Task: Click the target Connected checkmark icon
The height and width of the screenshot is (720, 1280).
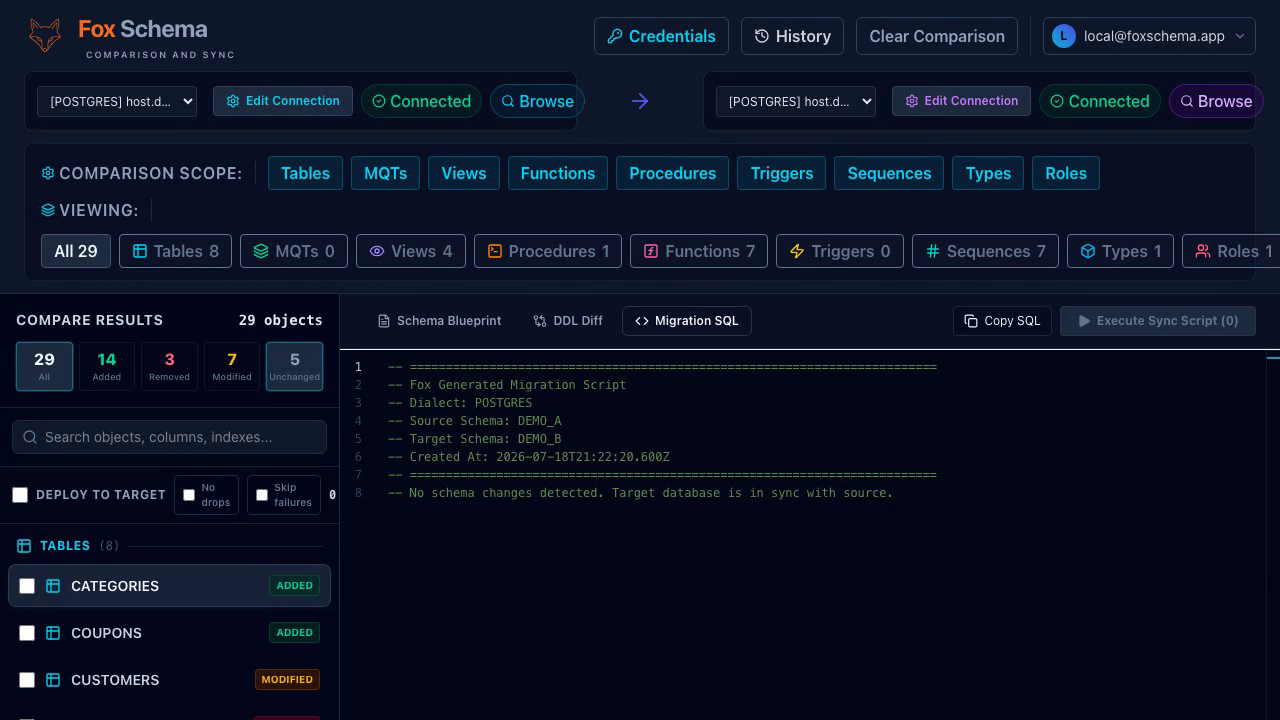Action: coord(1057,101)
